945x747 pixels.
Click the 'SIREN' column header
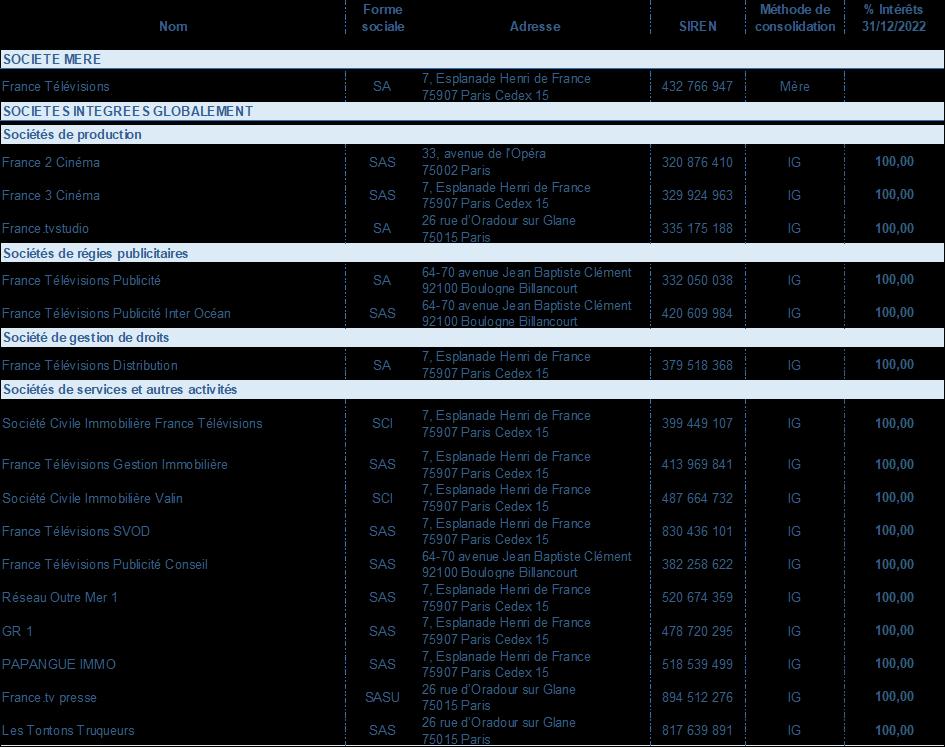click(x=698, y=27)
